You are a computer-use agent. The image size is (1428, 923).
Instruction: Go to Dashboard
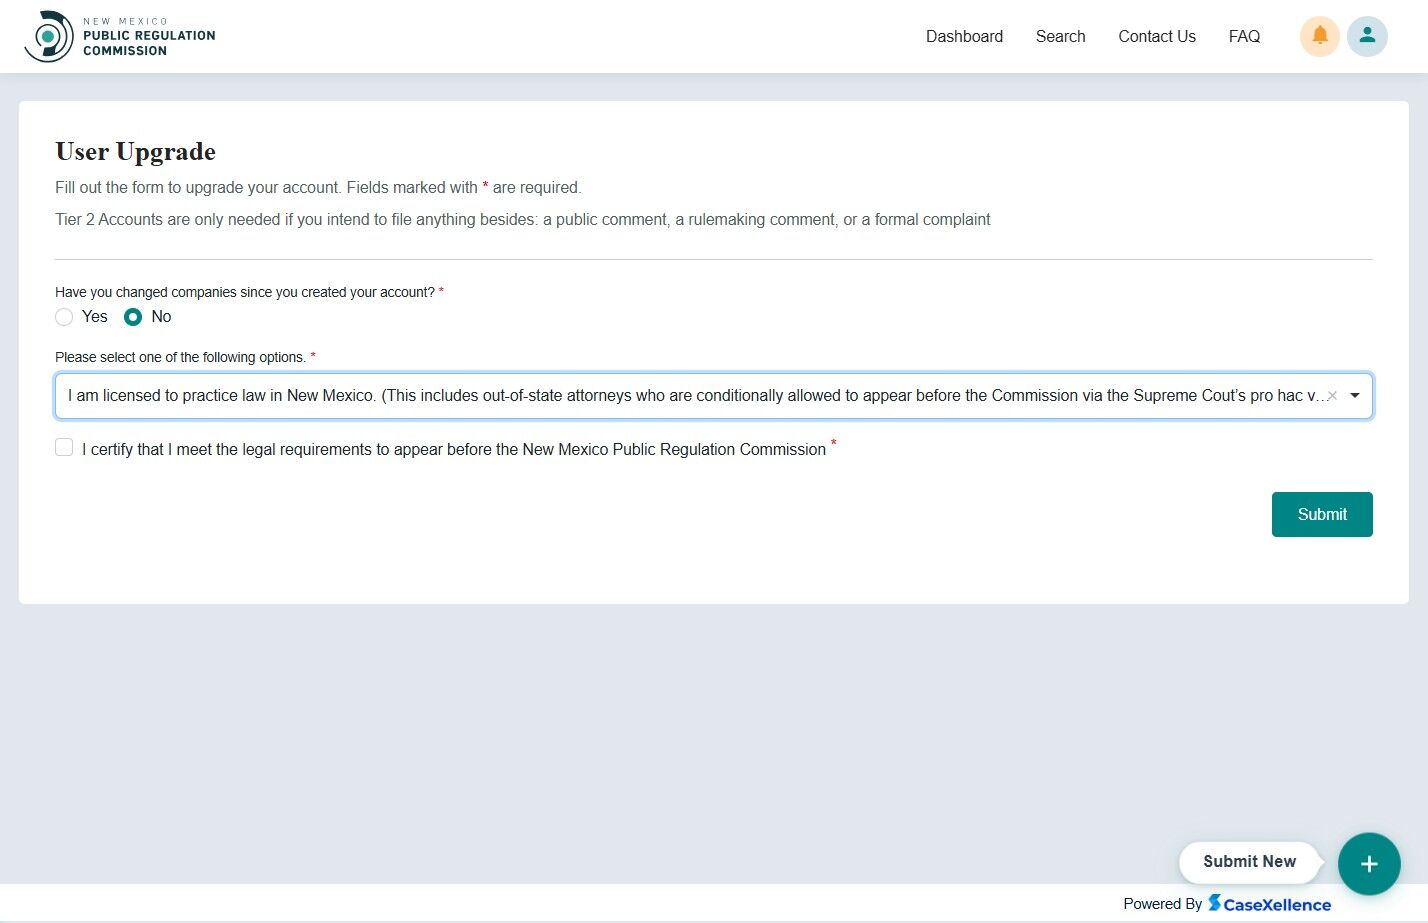[x=963, y=36]
